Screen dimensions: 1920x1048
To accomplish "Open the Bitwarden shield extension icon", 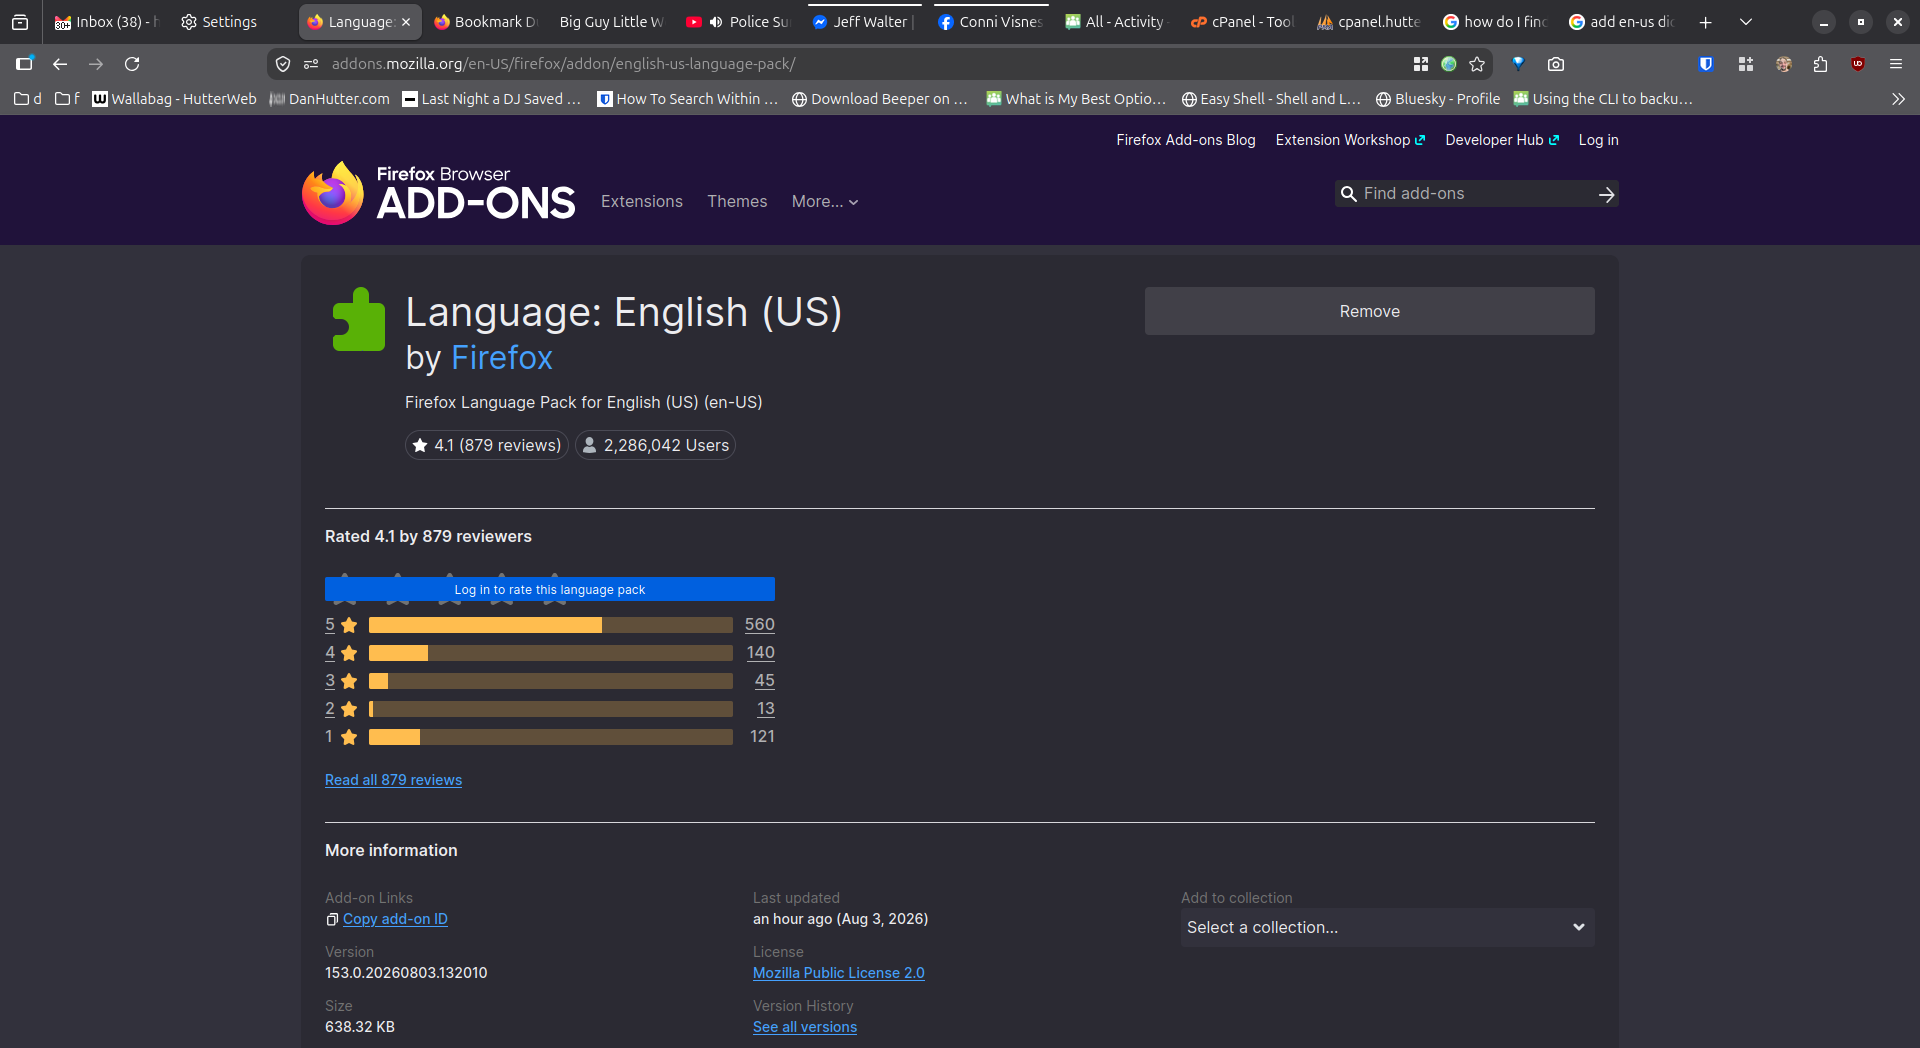I will pos(1706,64).
